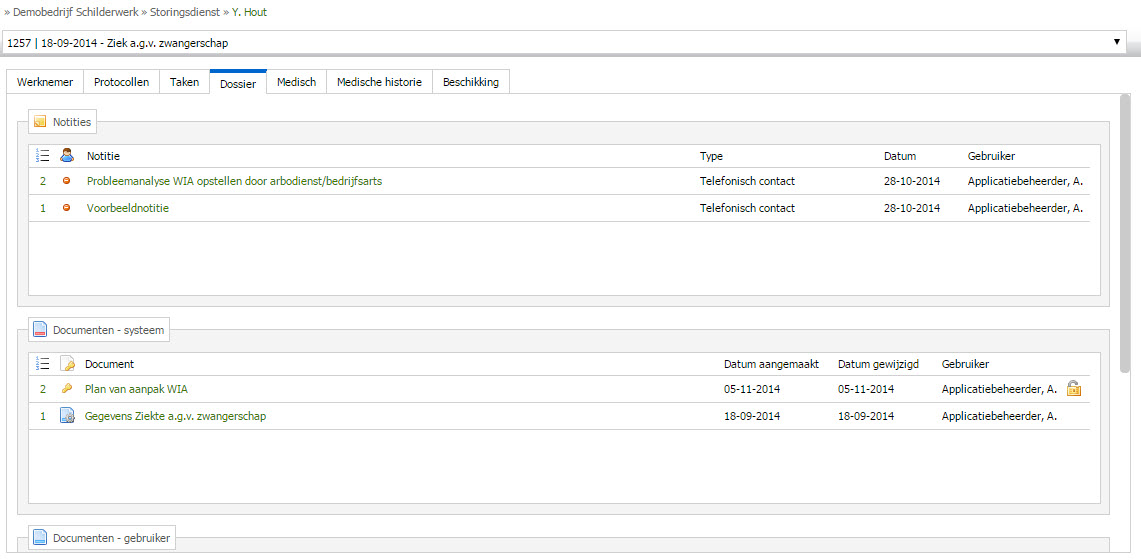The image size is (1141, 560).
Task: Click row number 2 of Probleemanalyse note
Action: click(43, 181)
